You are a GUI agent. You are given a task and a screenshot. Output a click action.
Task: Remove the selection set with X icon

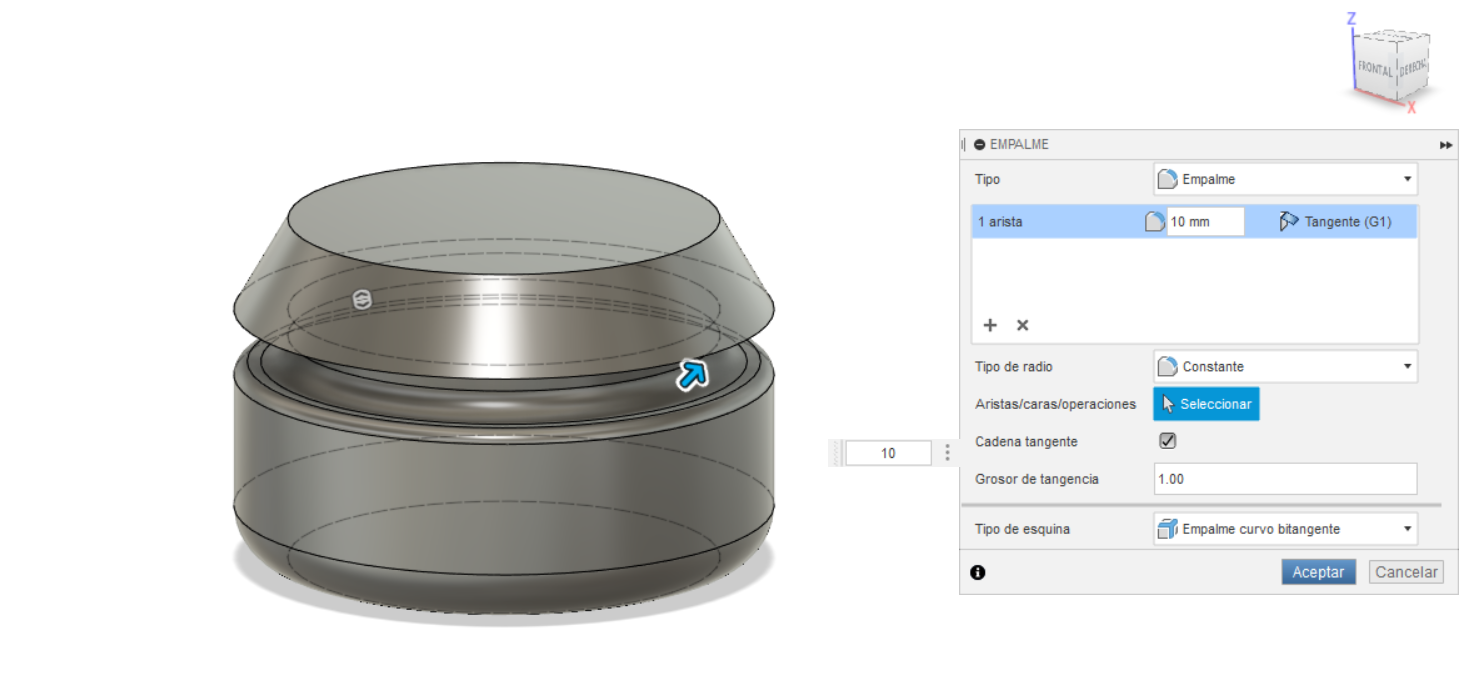click(1022, 325)
